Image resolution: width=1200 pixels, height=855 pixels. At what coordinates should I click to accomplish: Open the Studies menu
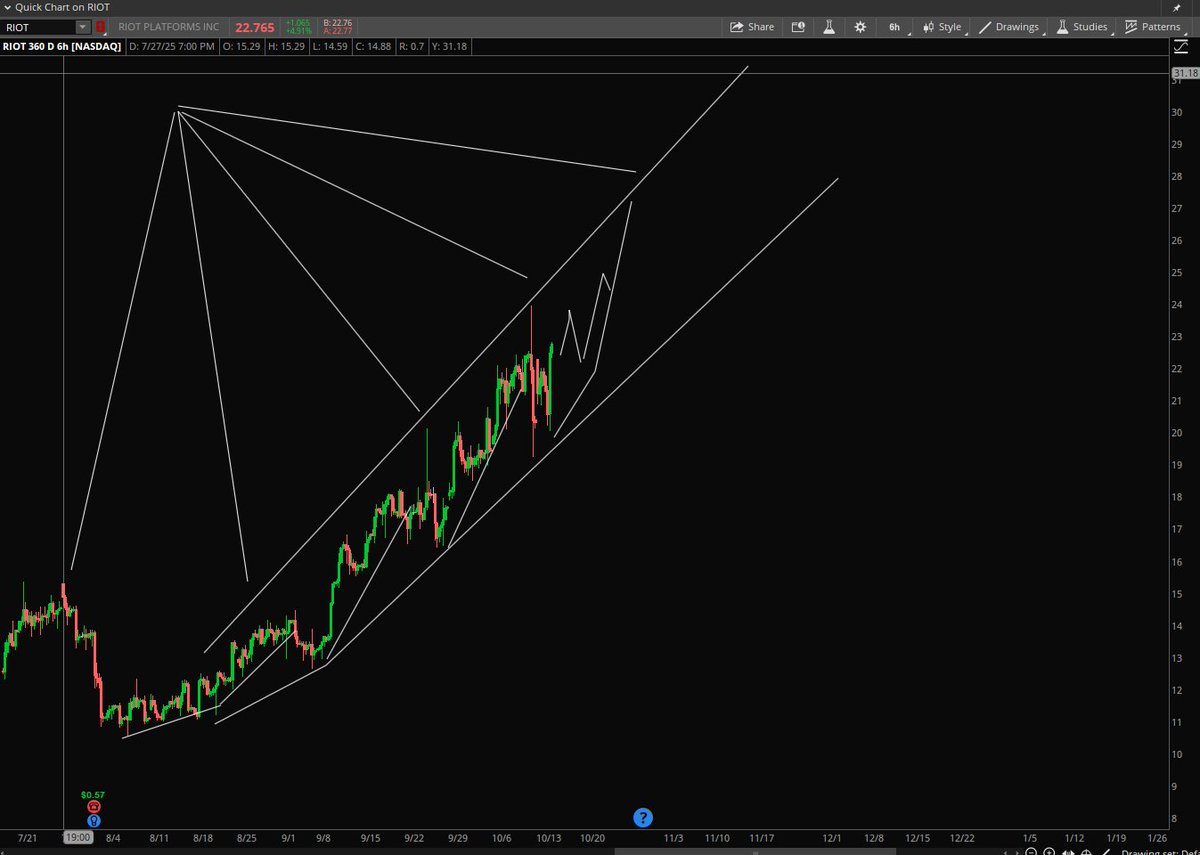pyautogui.click(x=1082, y=27)
